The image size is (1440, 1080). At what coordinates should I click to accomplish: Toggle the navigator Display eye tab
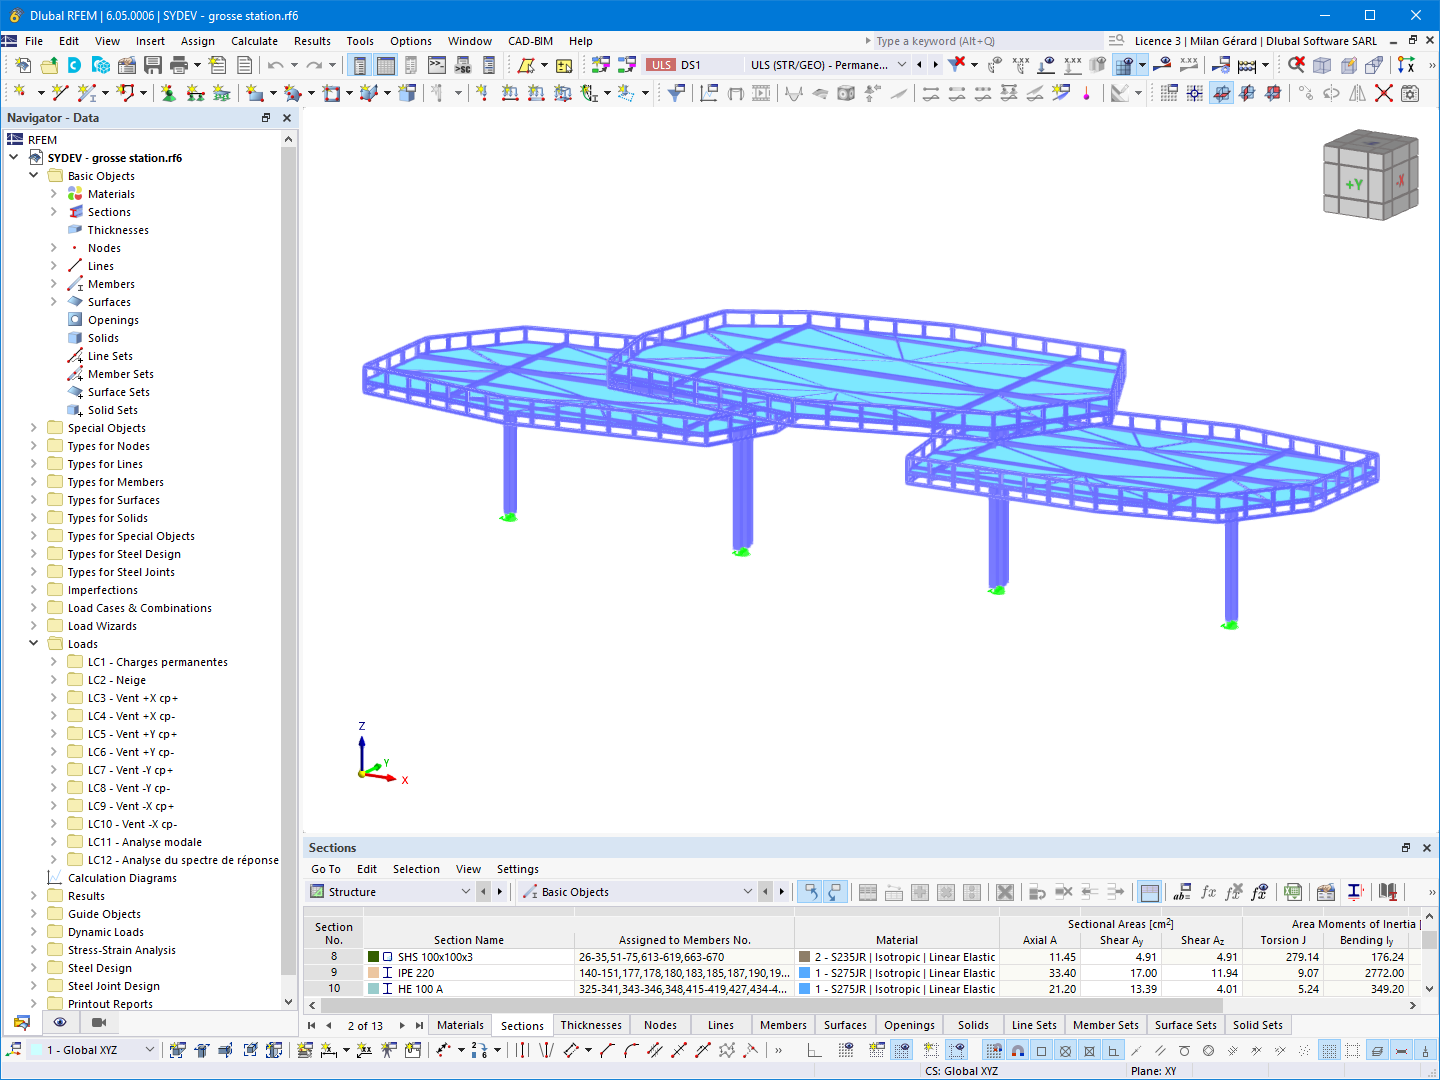click(x=60, y=1022)
